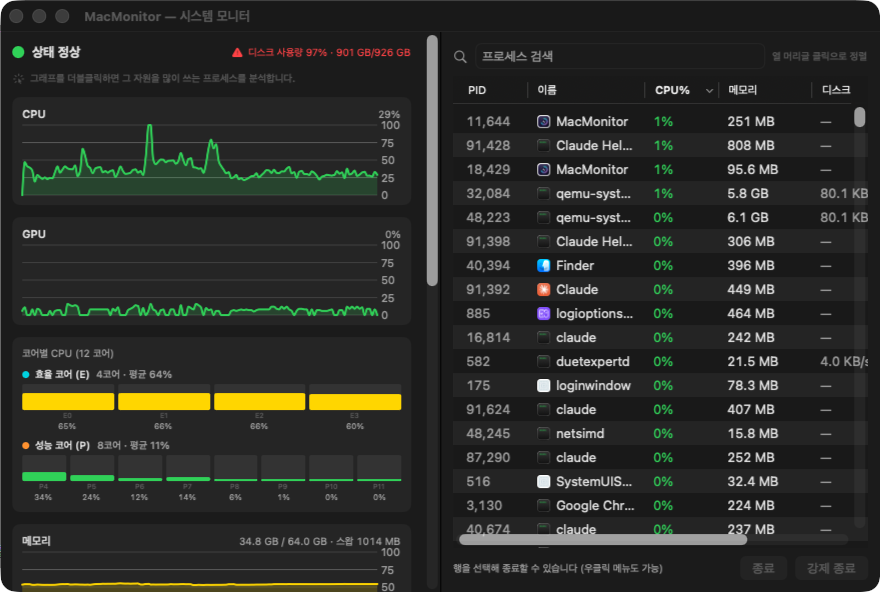The image size is (880, 592).
Task: Click the sparkle hint icon beside graph tip
Action: [x=19, y=79]
